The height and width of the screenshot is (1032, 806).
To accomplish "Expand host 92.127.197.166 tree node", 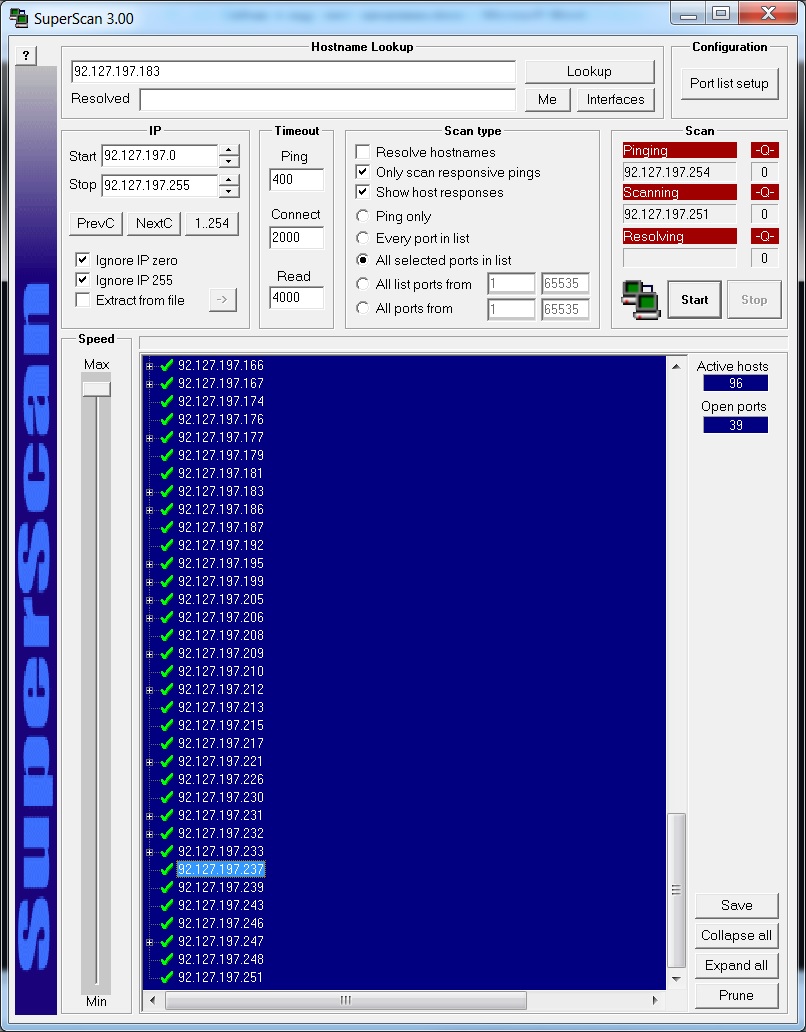I will pyautogui.click(x=149, y=366).
